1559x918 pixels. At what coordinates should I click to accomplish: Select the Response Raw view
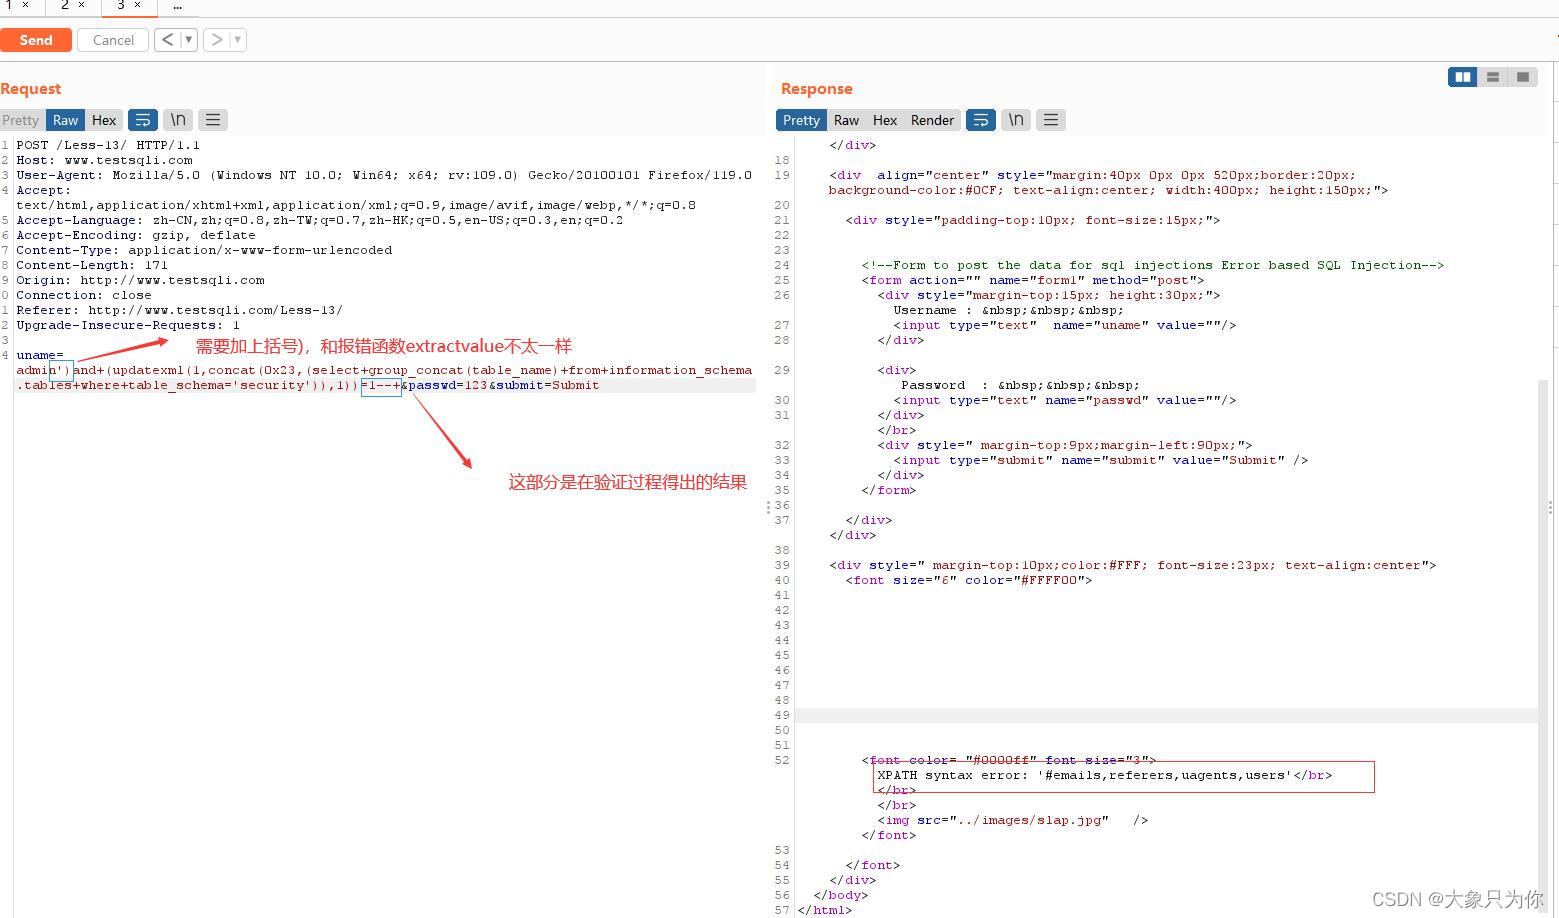click(x=846, y=120)
